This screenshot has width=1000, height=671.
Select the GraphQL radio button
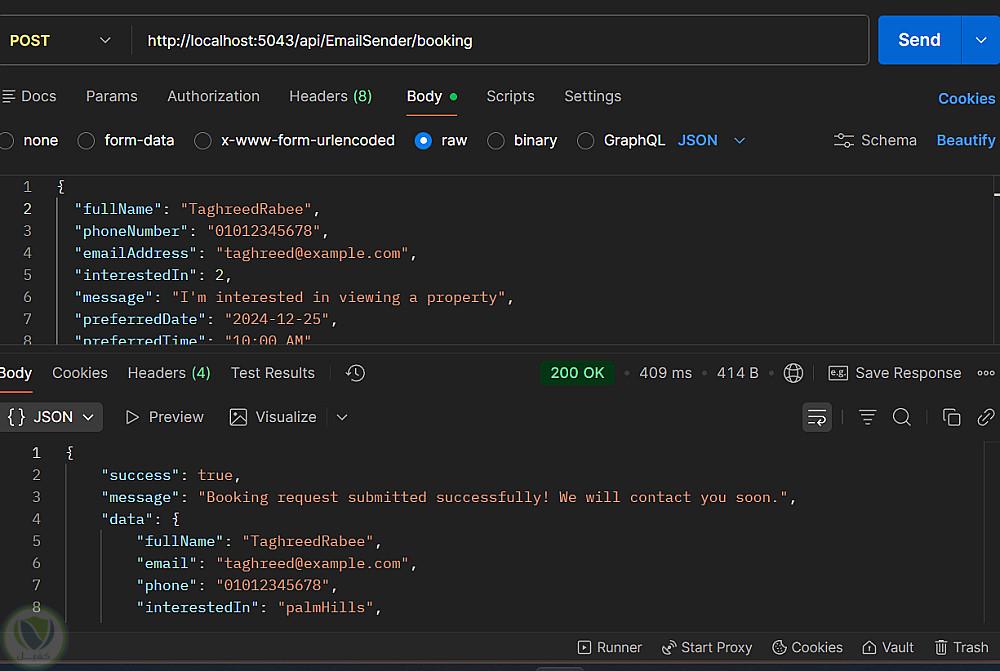[x=586, y=141]
